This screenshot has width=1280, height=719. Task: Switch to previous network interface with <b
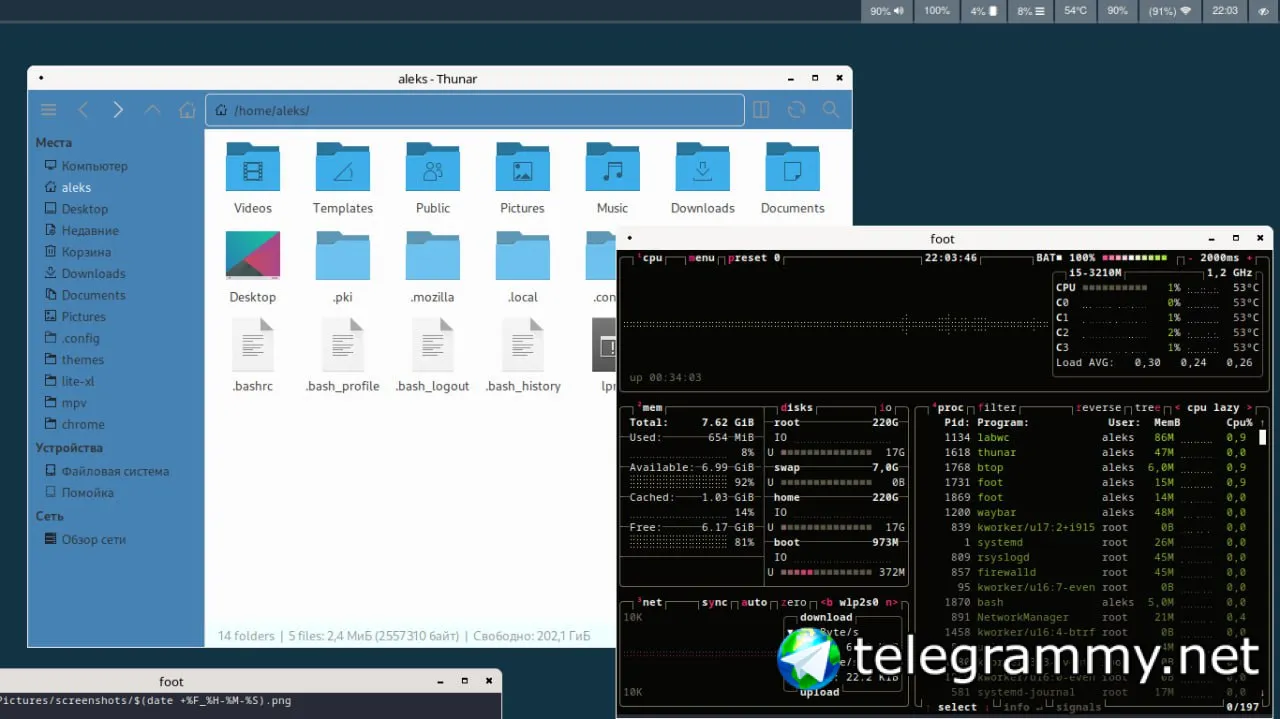pos(826,602)
